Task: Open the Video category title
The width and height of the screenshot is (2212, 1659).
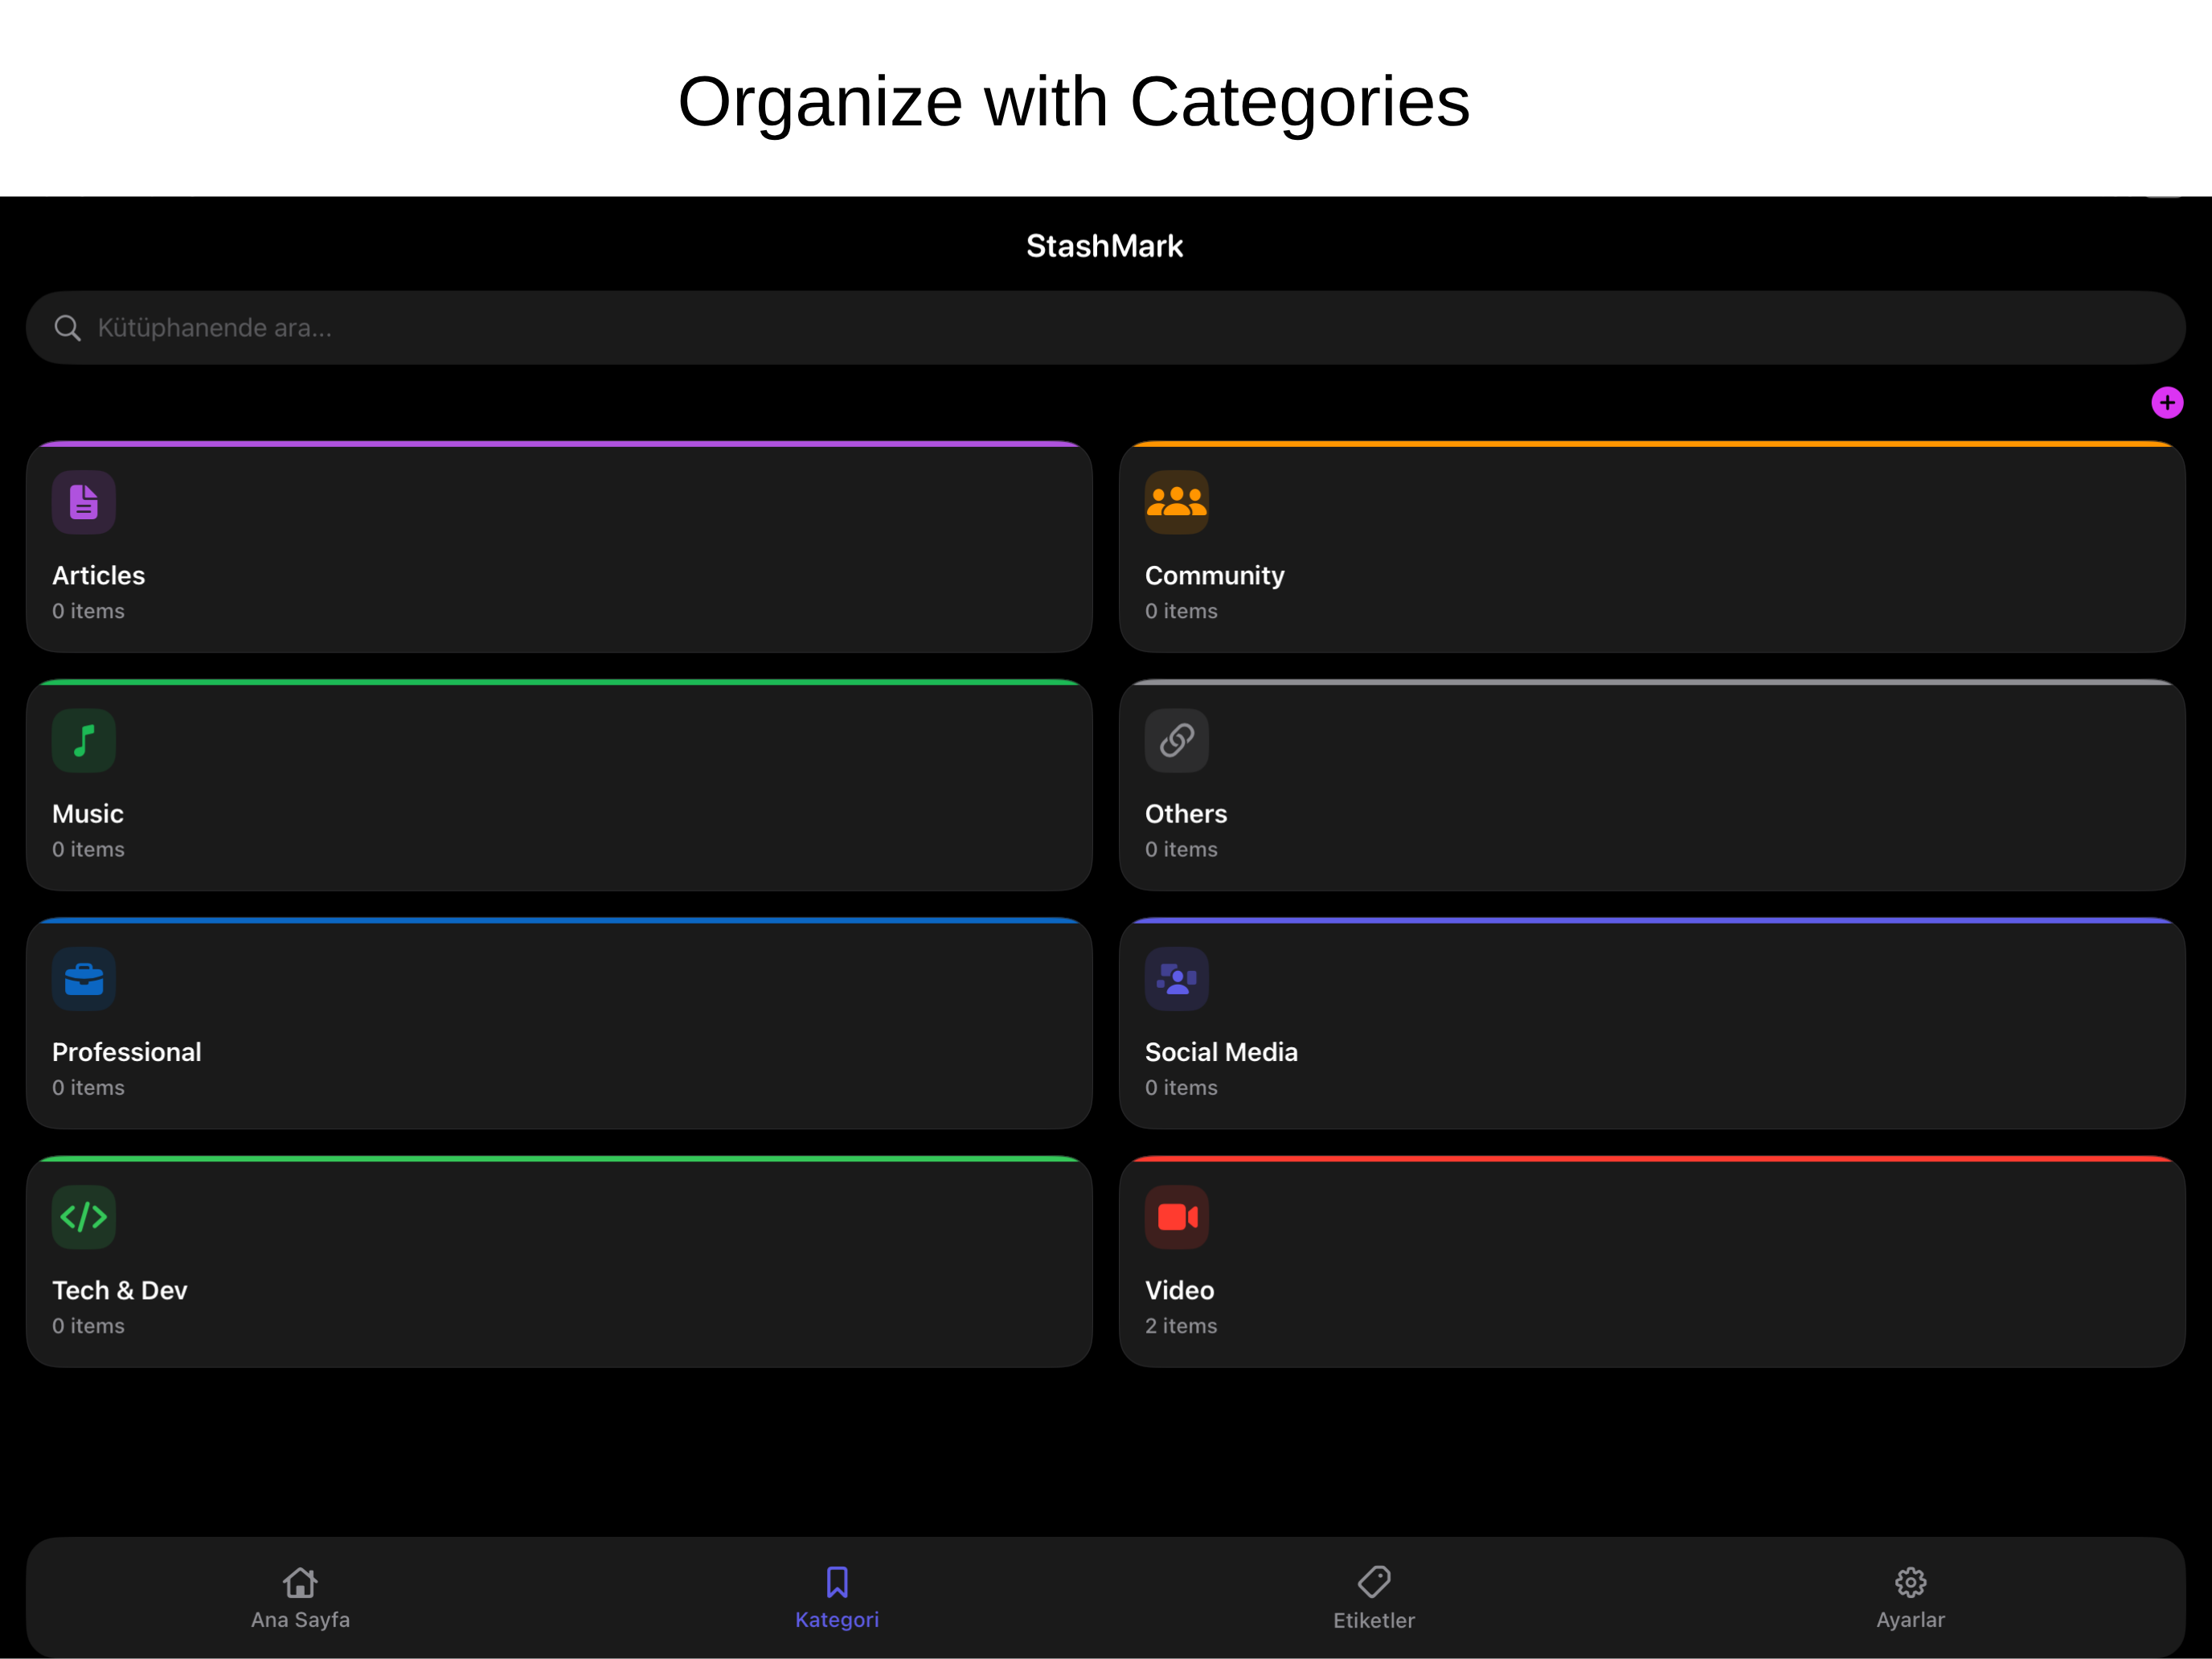Action: pos(1180,1290)
